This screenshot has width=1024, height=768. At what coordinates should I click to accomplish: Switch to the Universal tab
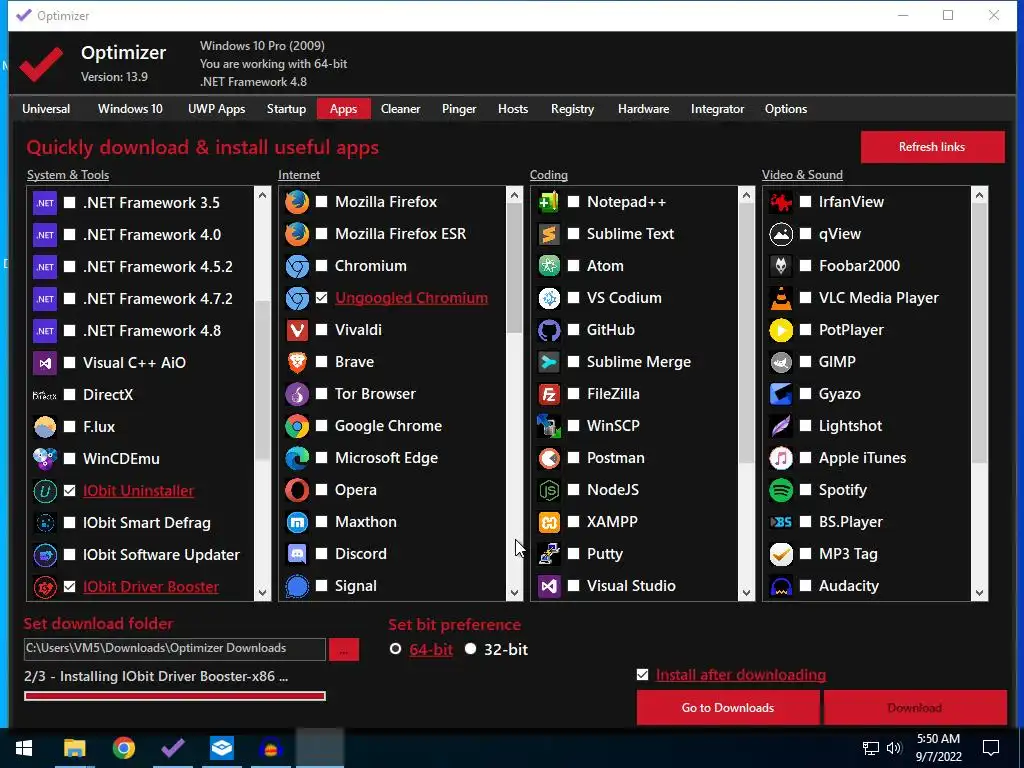(x=46, y=109)
